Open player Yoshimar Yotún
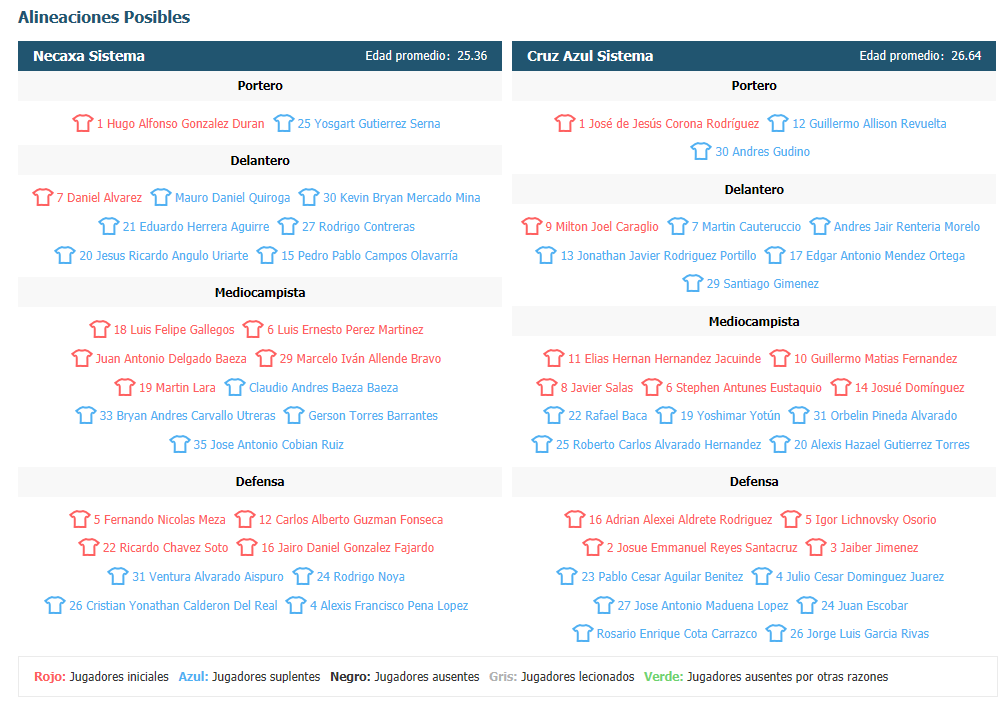 (730, 415)
